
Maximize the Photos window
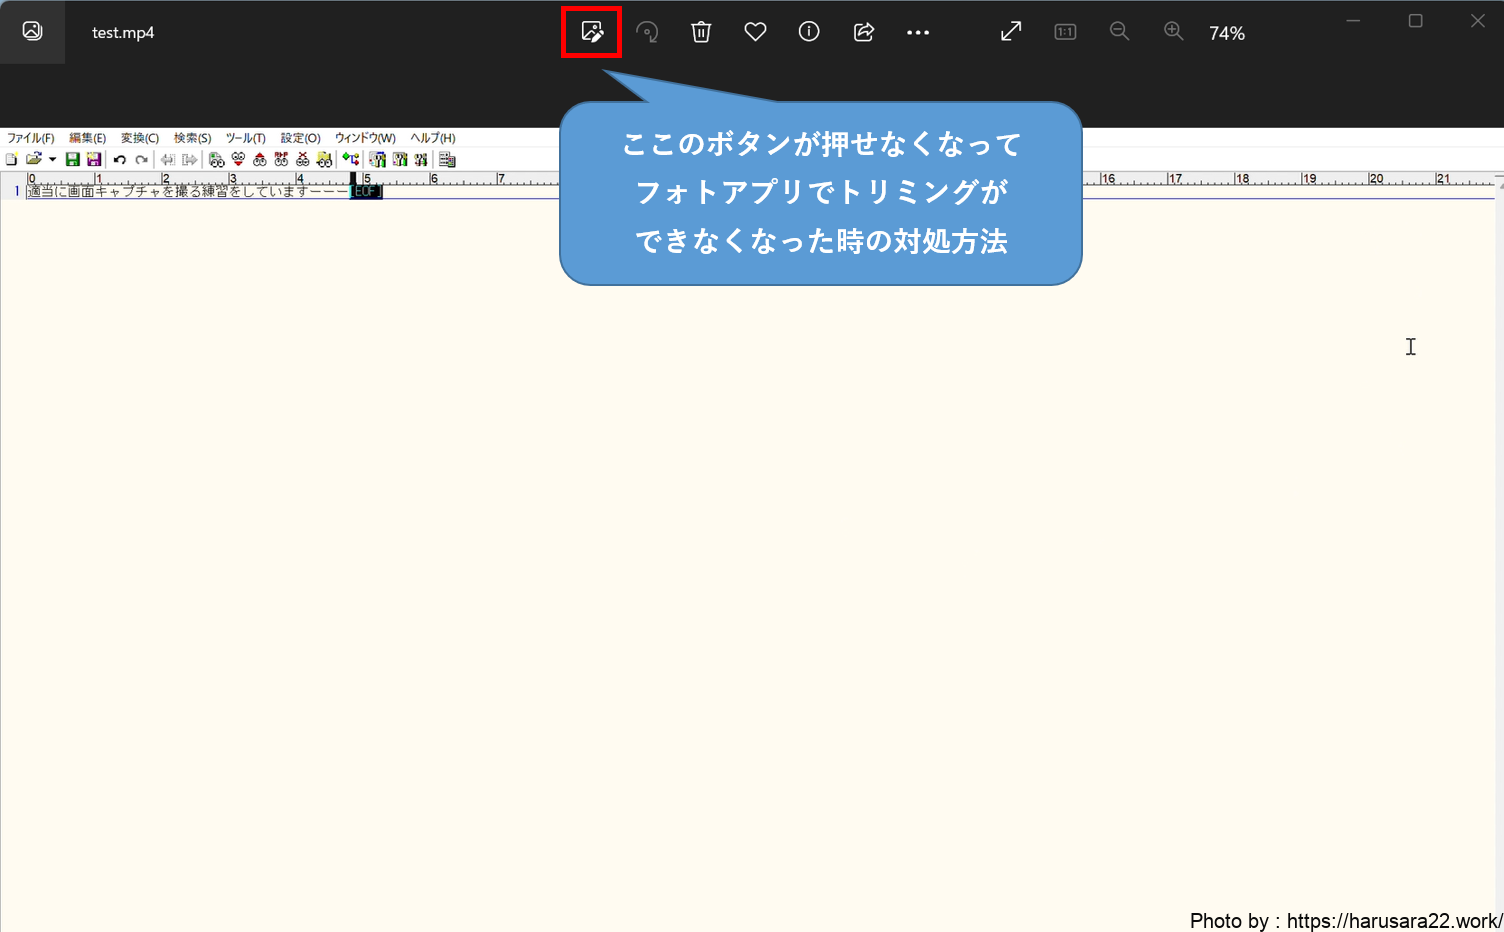[x=1415, y=21]
